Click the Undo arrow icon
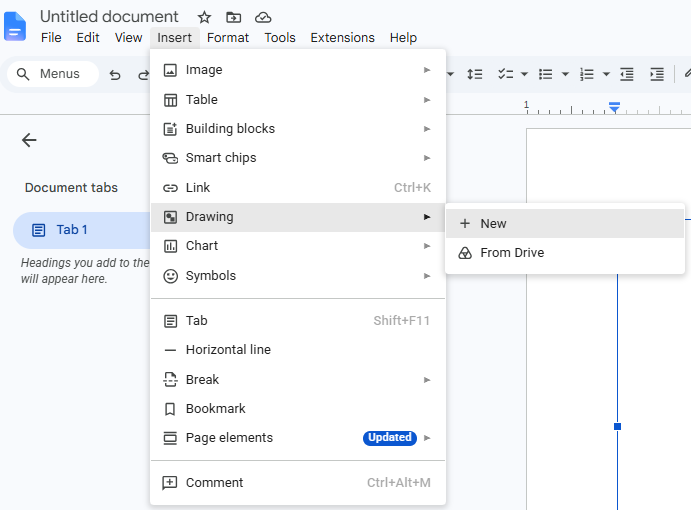Screen dimensions: 691x510 [115, 74]
